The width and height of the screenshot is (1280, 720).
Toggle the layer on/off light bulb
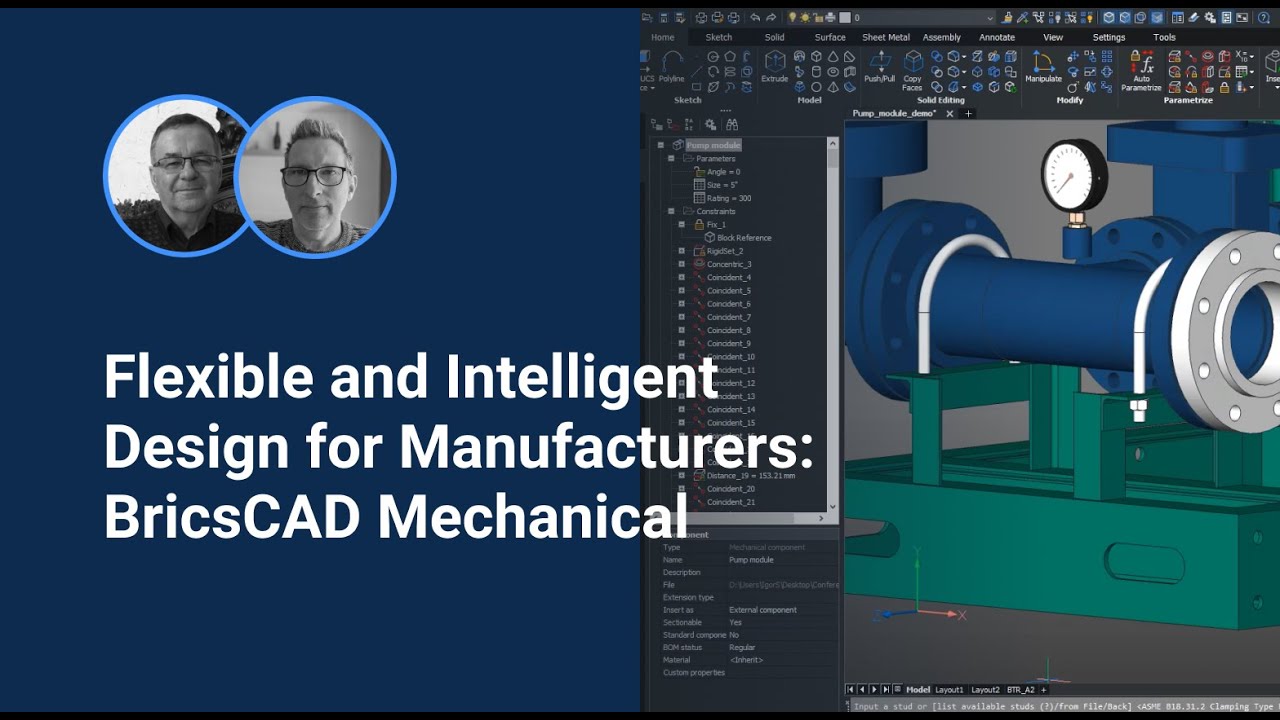792,17
